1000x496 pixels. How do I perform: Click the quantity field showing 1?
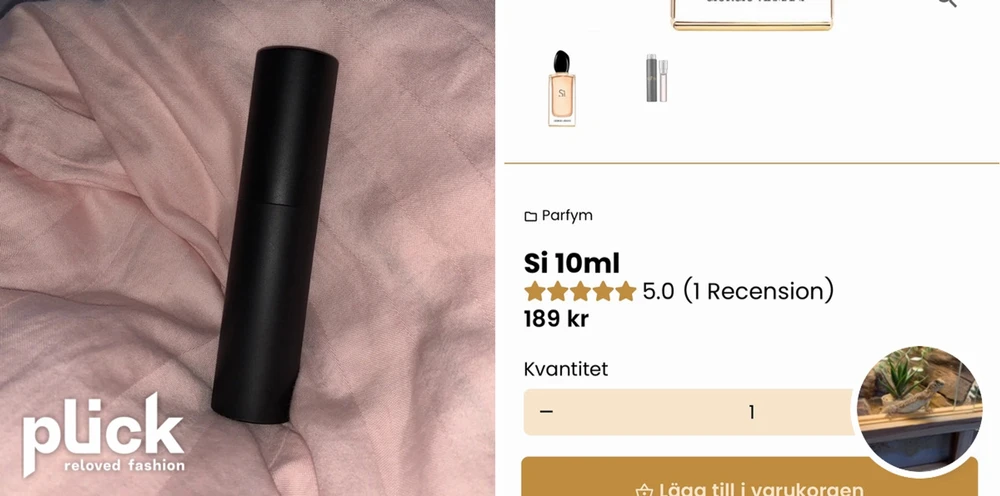751,412
